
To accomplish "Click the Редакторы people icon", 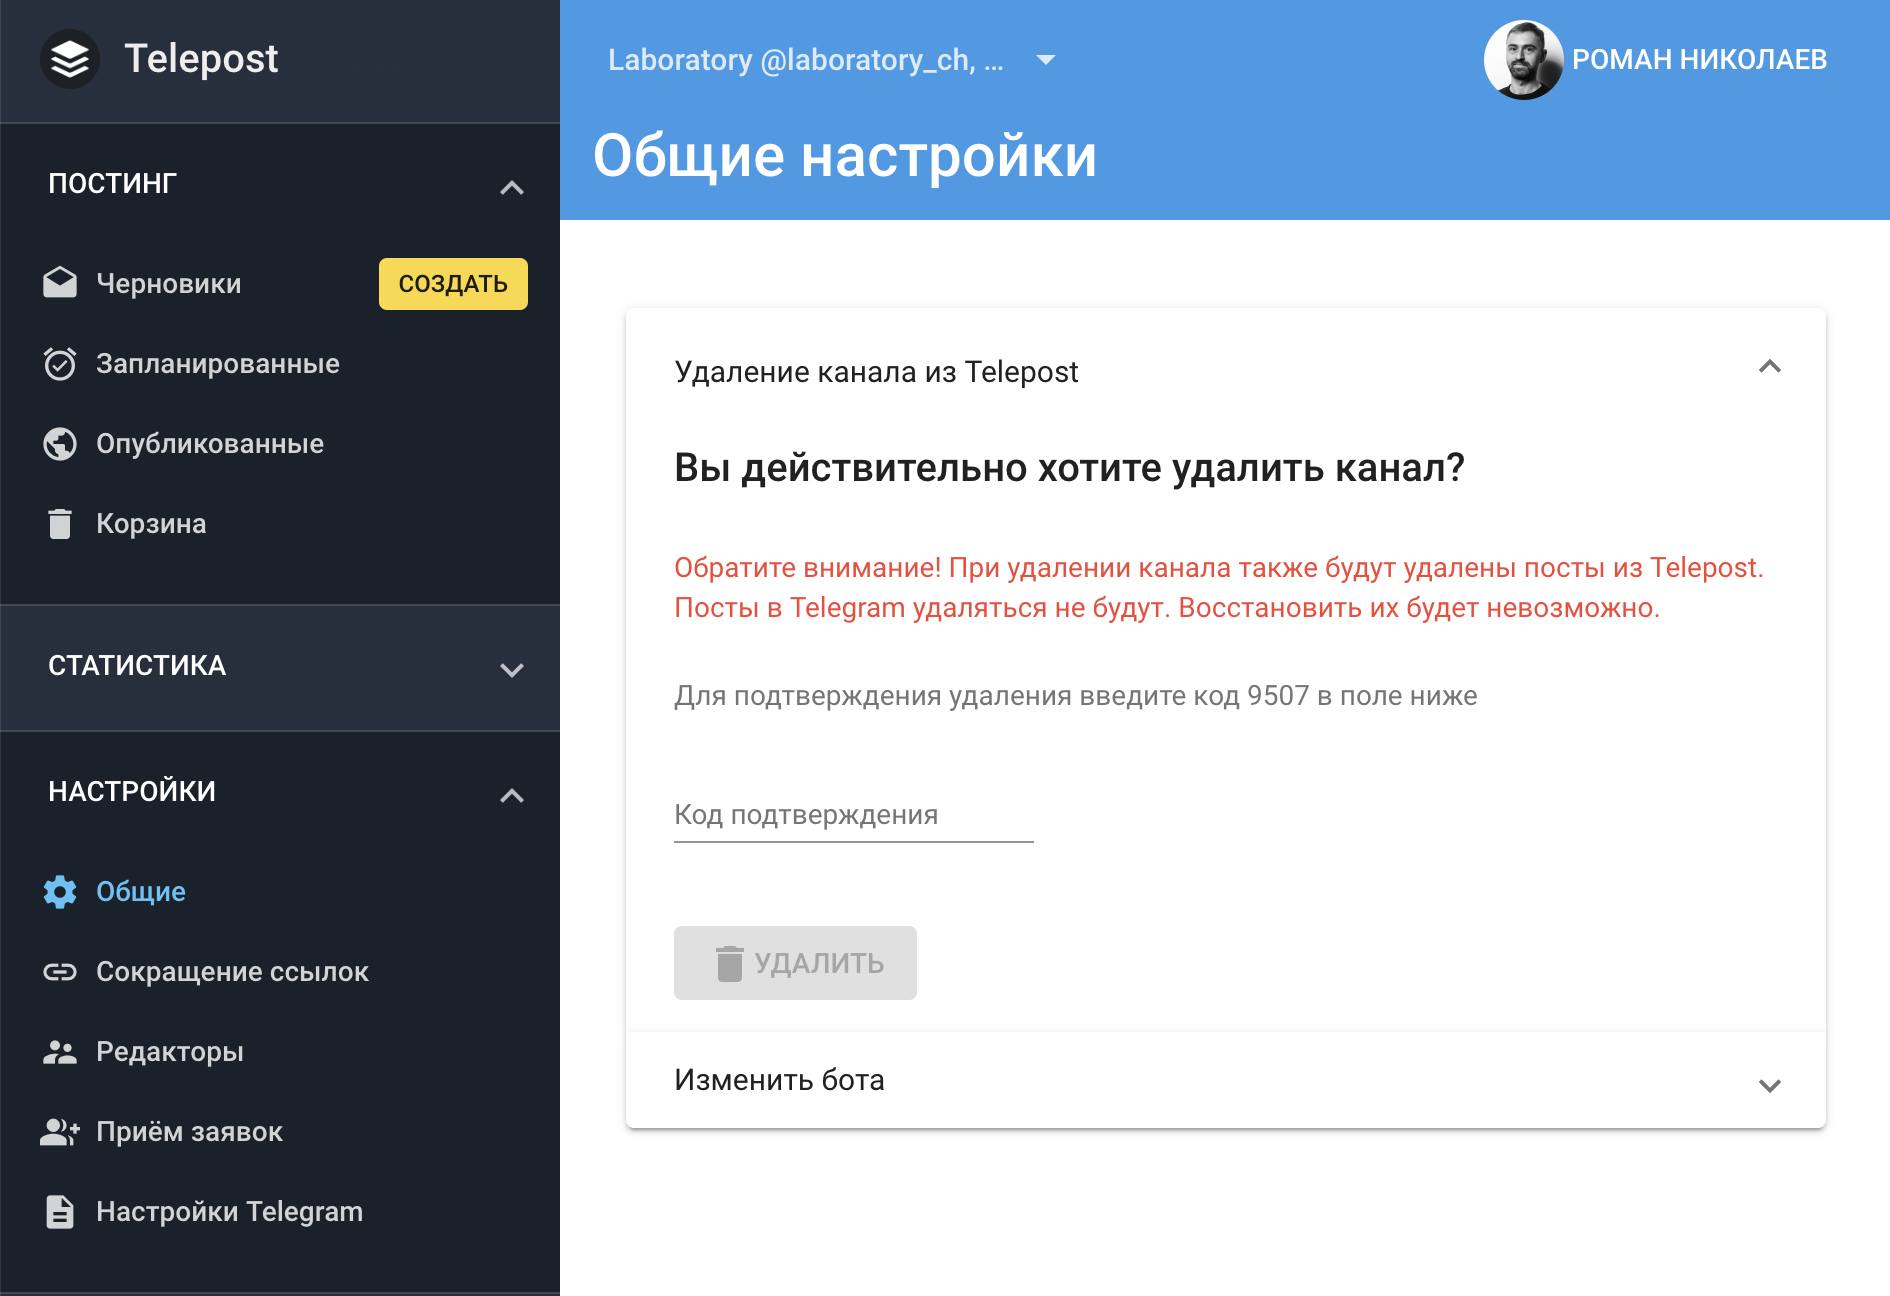I will coord(60,1051).
